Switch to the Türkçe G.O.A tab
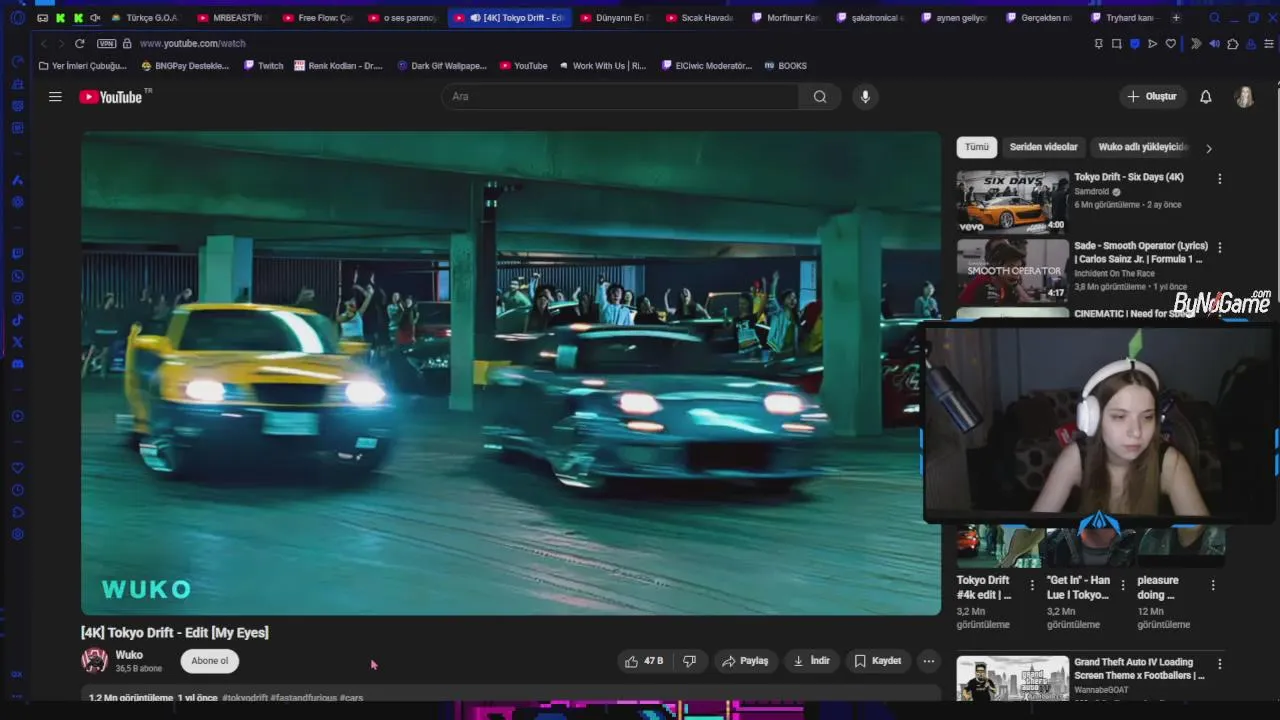The width and height of the screenshot is (1280, 720). coord(146,18)
